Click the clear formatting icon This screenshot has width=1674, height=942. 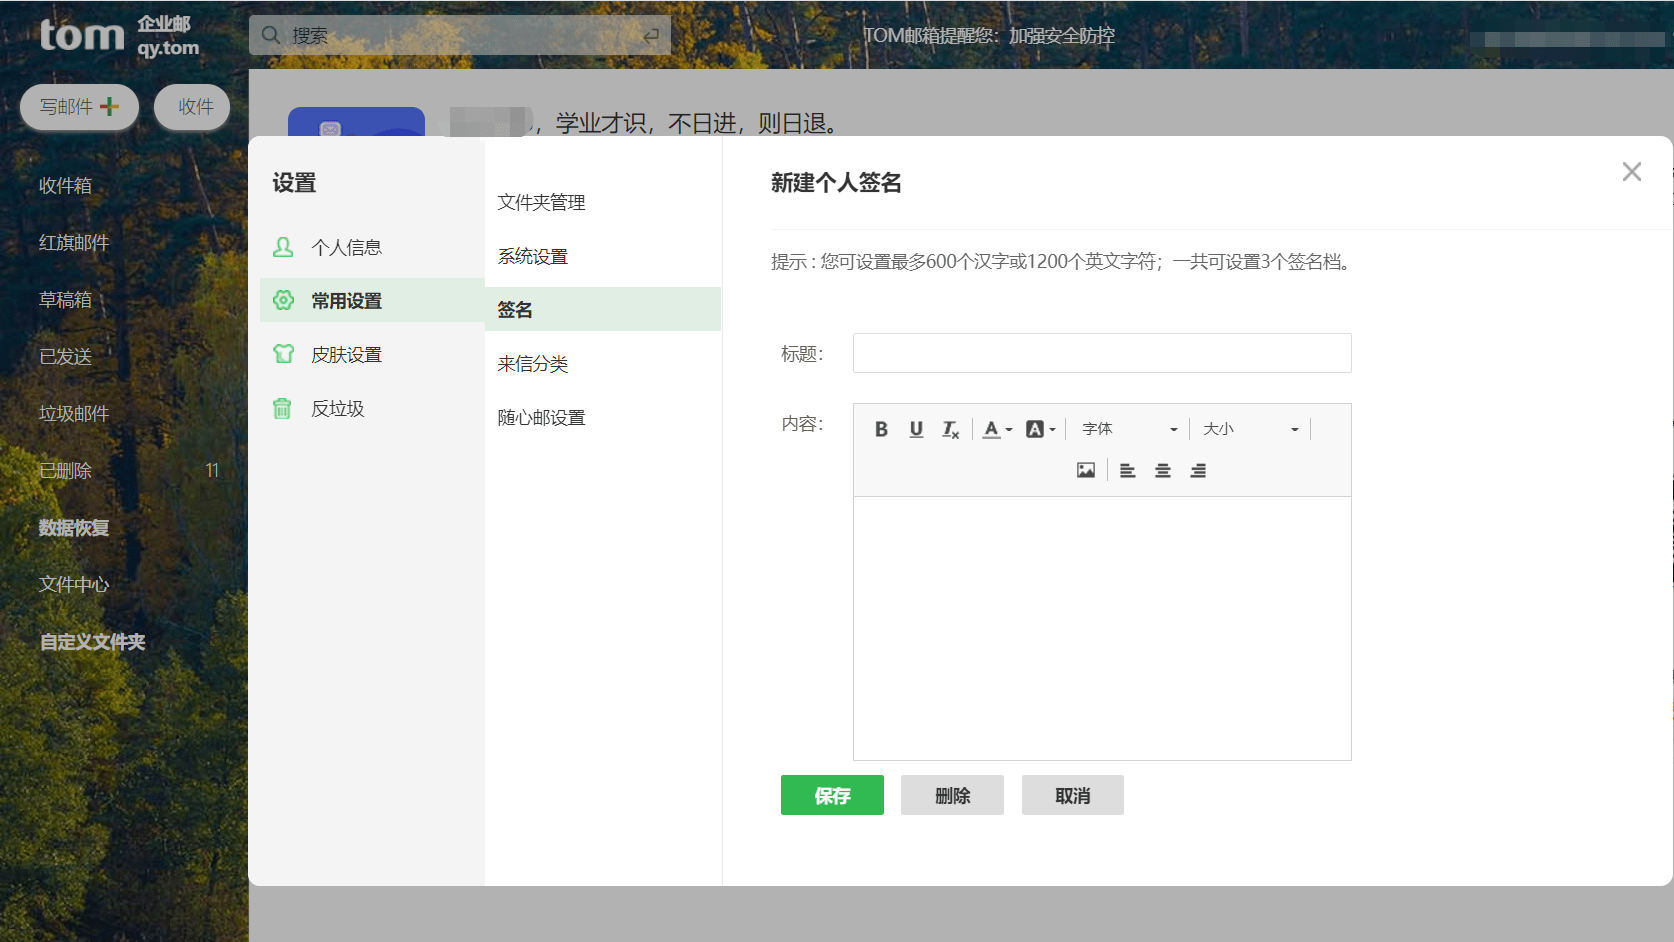[949, 429]
